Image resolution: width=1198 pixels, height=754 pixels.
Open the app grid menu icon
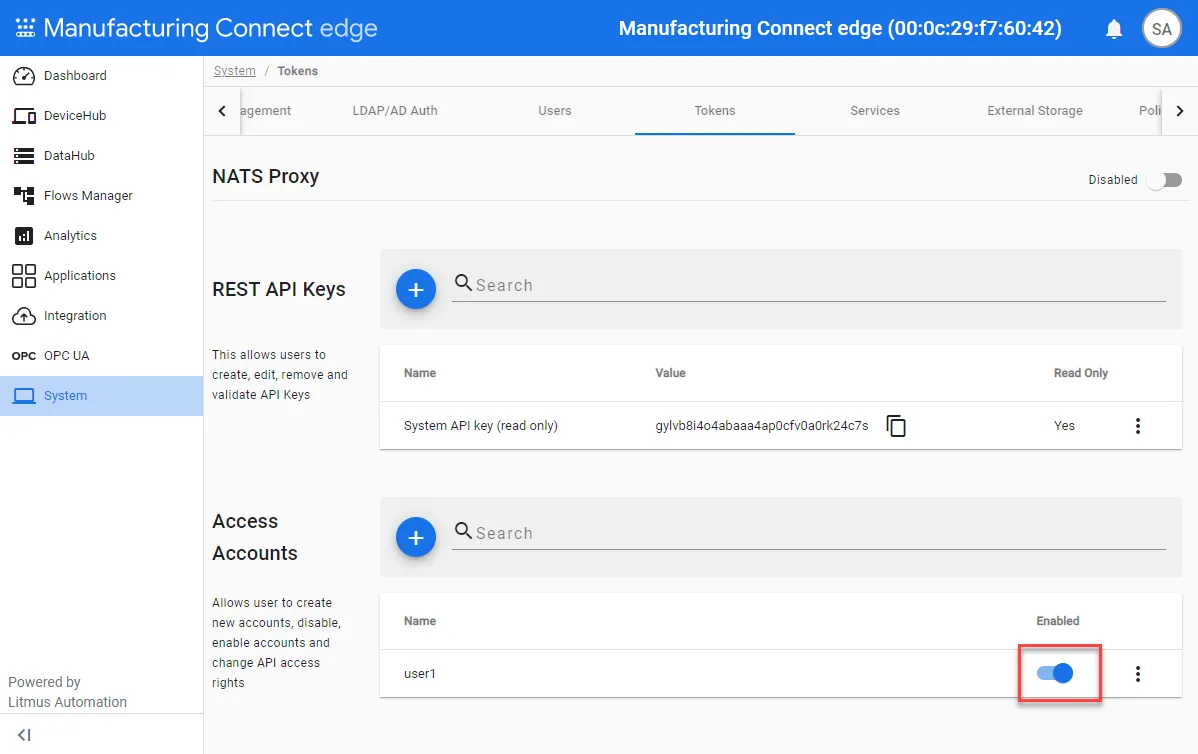[25, 28]
